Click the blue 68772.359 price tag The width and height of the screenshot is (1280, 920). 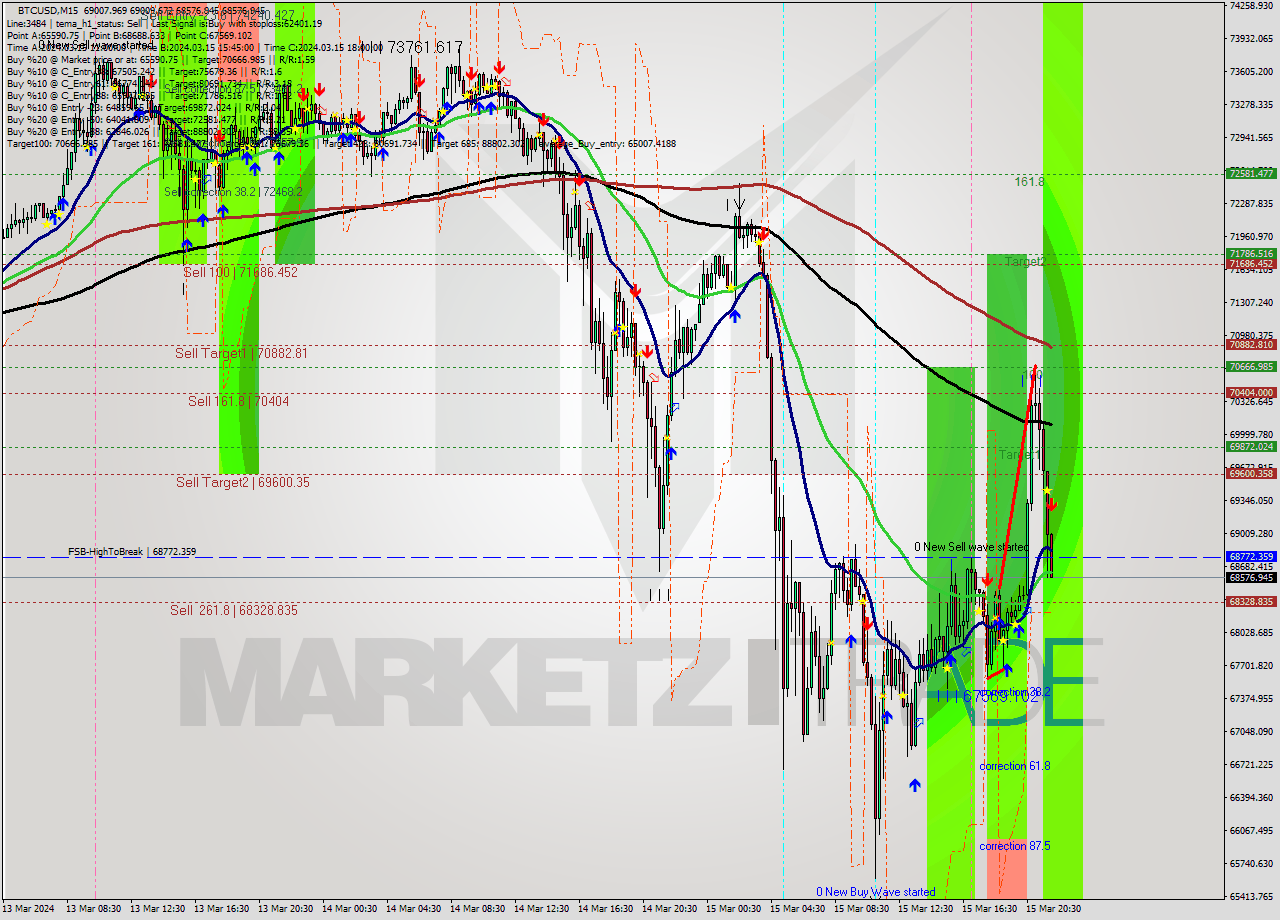coord(1251,556)
